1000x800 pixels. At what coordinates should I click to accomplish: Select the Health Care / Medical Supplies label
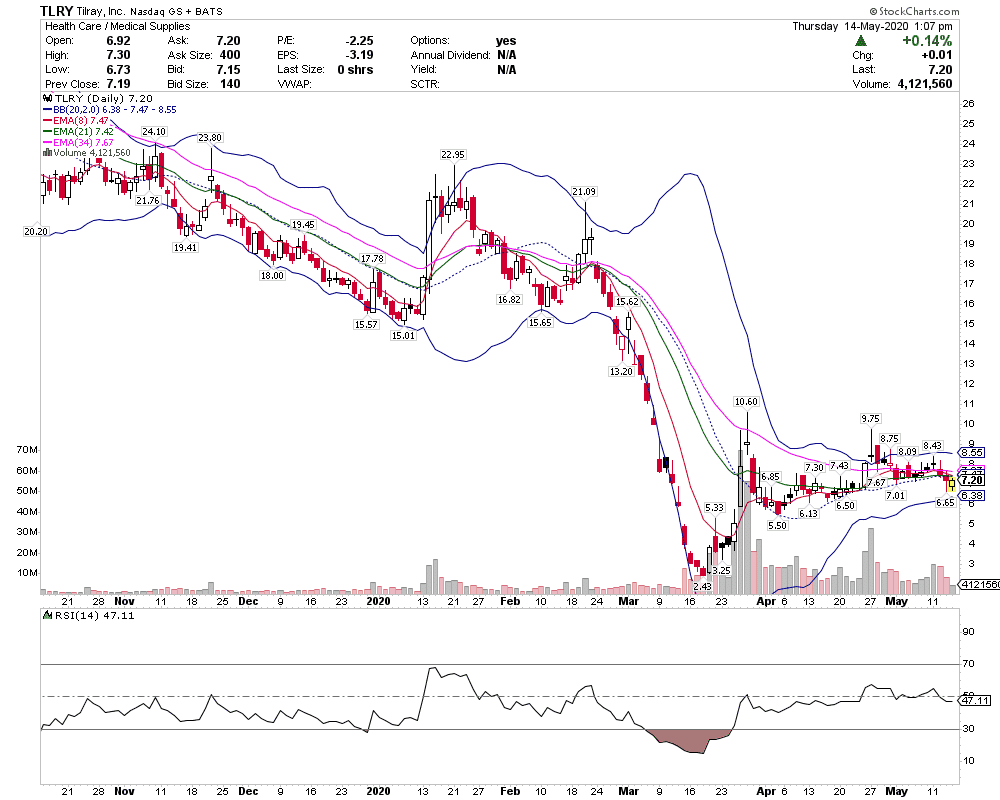pos(117,26)
